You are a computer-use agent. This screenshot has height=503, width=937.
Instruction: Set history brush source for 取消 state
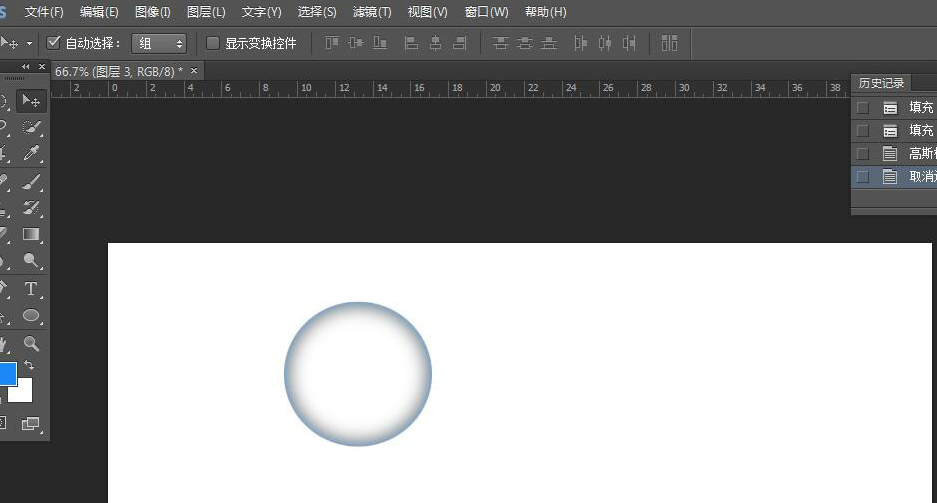(862, 176)
